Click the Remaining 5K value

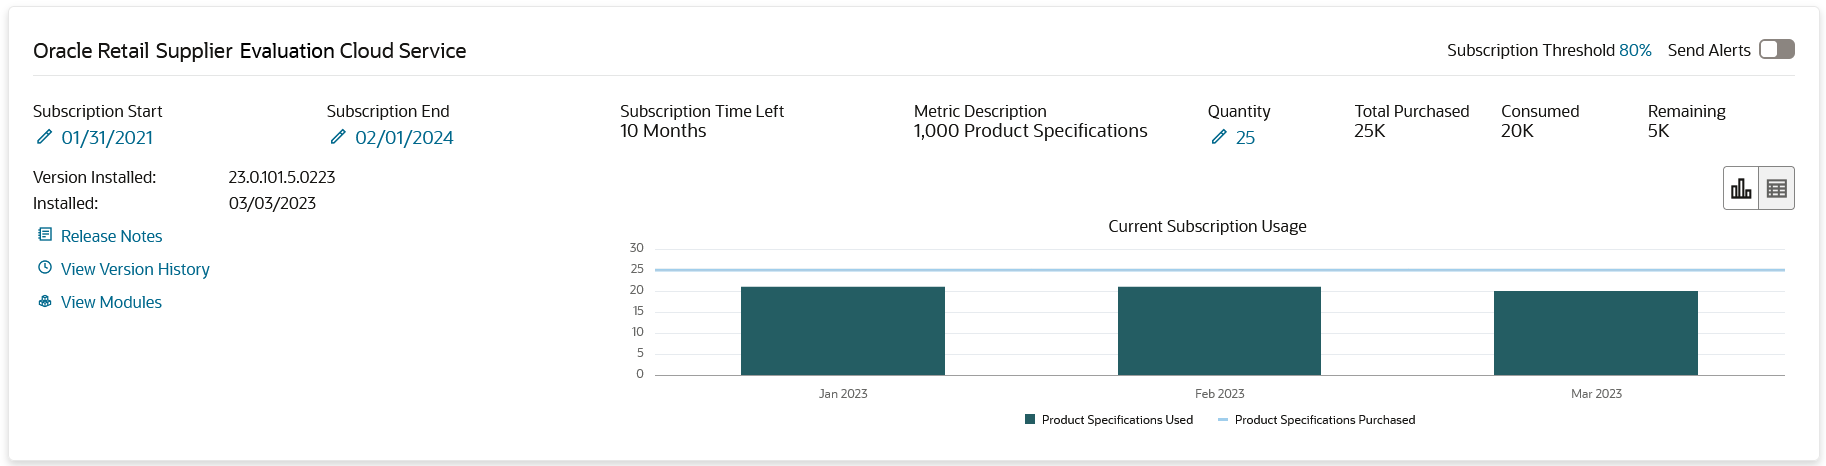(x=1658, y=131)
